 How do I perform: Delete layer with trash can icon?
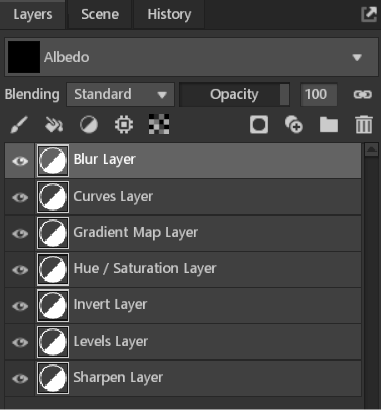tap(364, 125)
